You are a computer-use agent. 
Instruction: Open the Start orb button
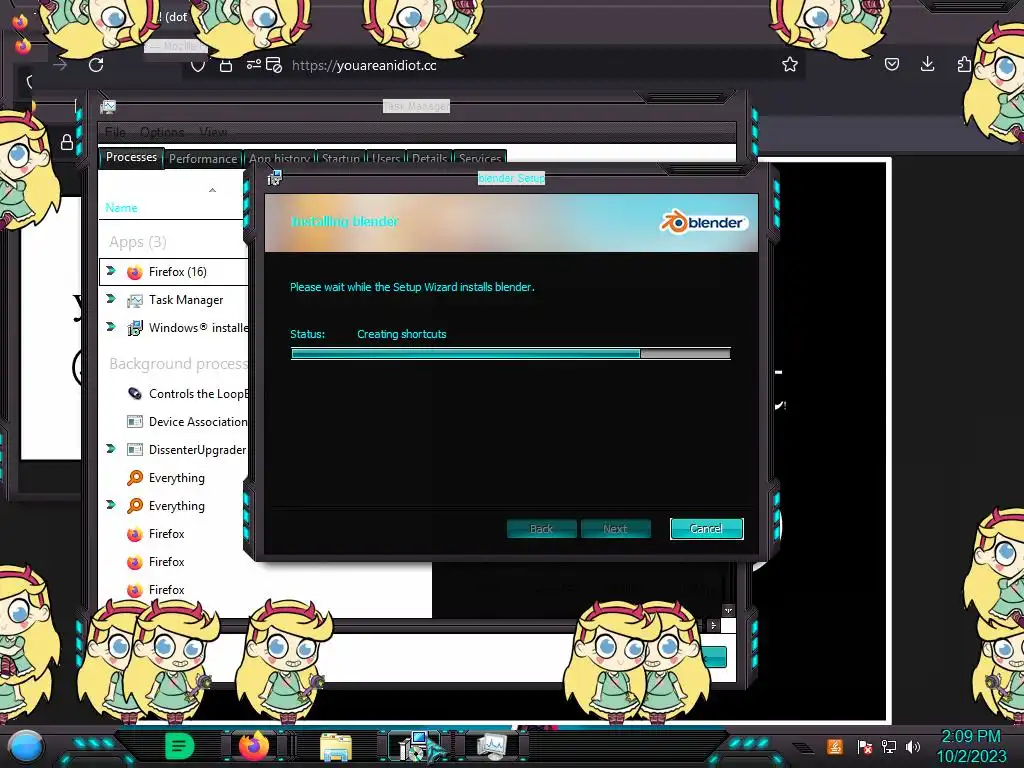(x=26, y=746)
